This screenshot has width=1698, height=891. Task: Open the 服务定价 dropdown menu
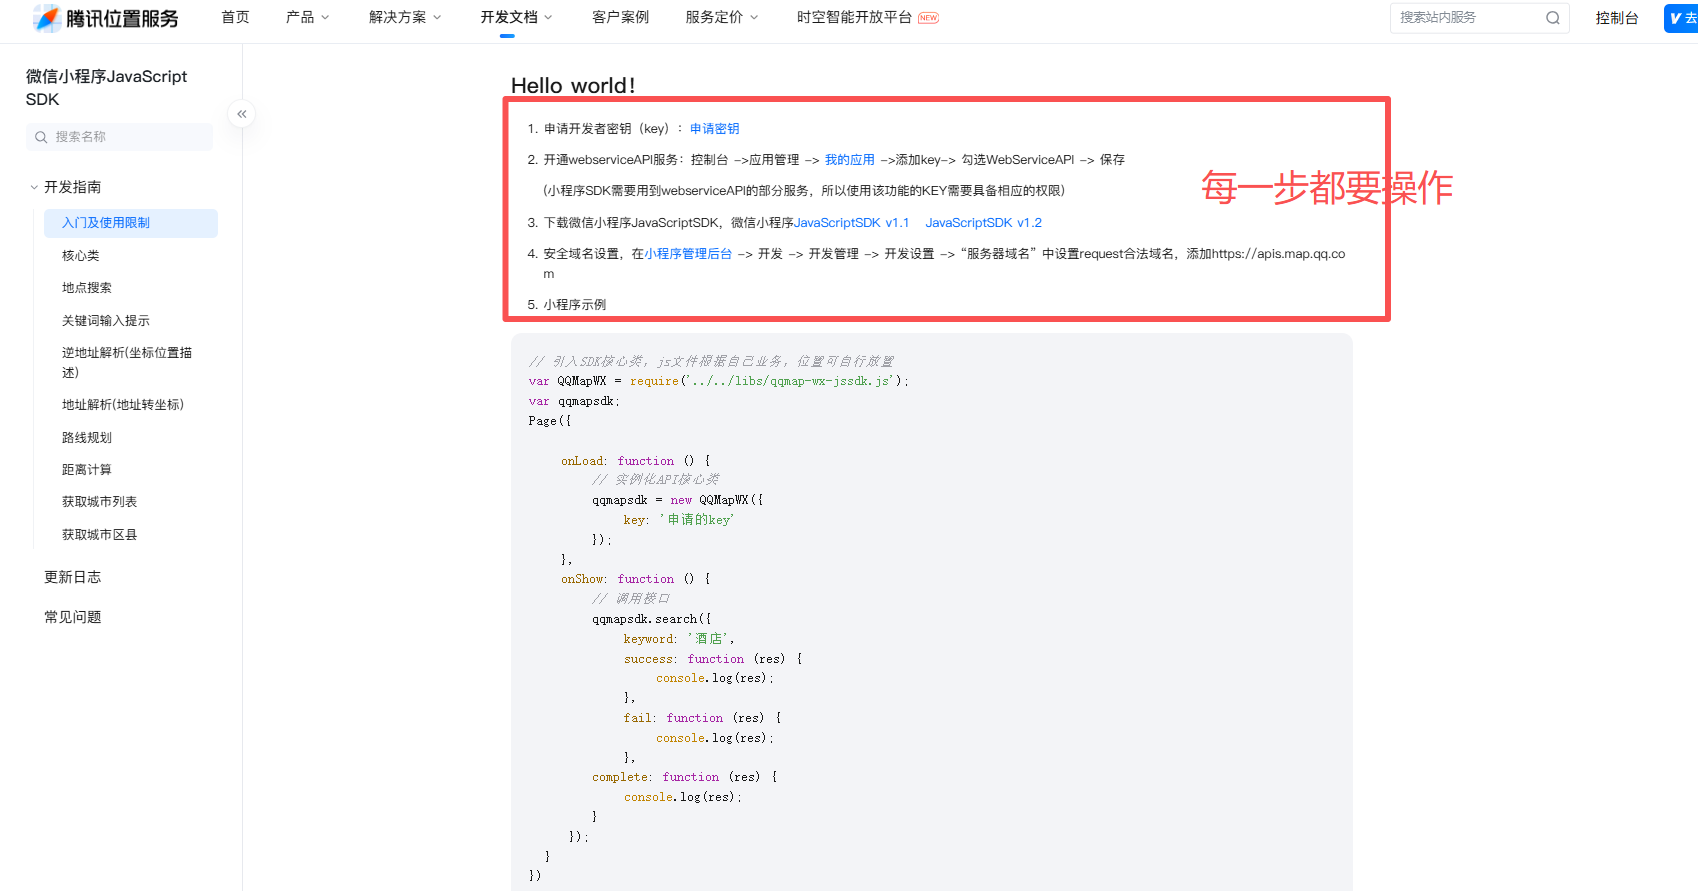pyautogui.click(x=722, y=17)
